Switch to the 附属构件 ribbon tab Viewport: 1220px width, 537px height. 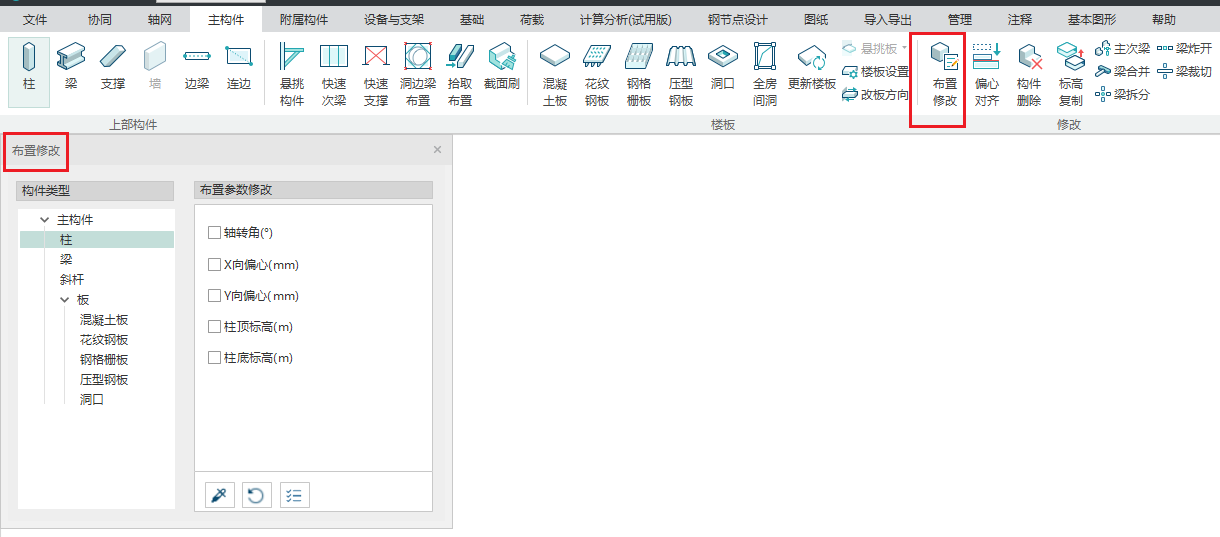303,20
